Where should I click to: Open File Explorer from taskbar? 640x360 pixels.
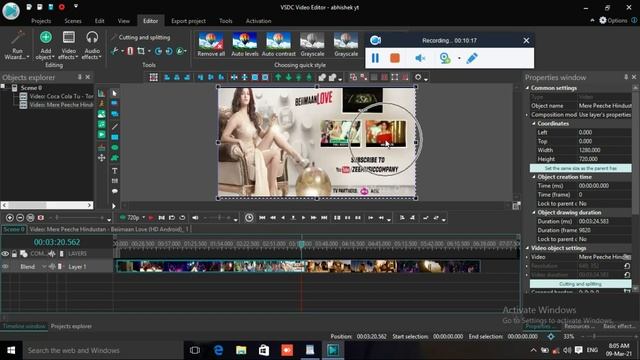coord(241,350)
